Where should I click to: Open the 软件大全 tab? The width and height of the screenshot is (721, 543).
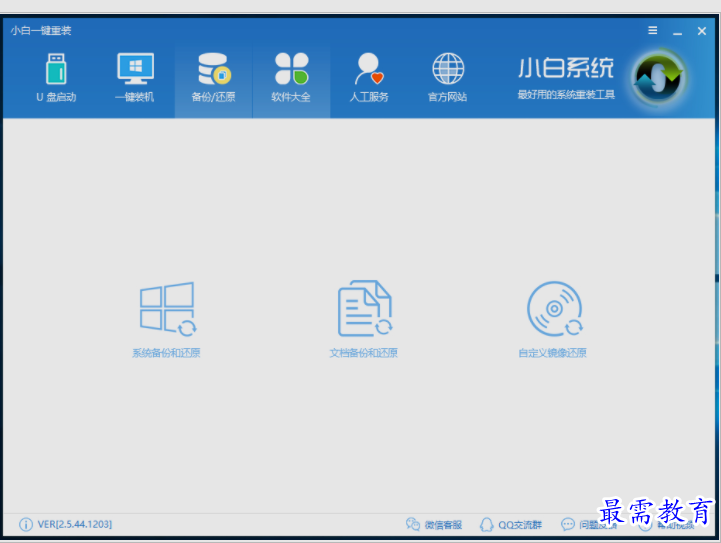pyautogui.click(x=291, y=79)
